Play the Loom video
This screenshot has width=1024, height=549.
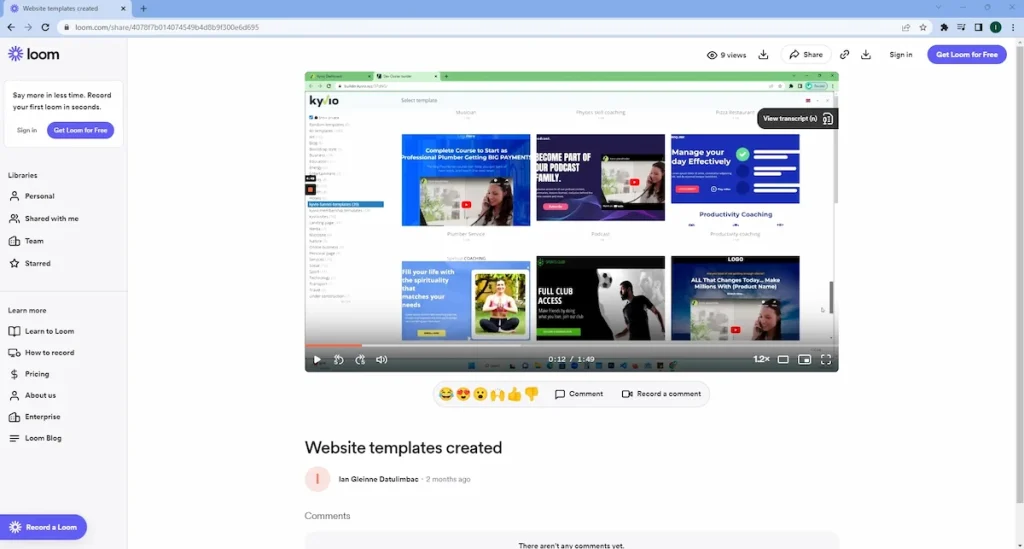click(317, 359)
